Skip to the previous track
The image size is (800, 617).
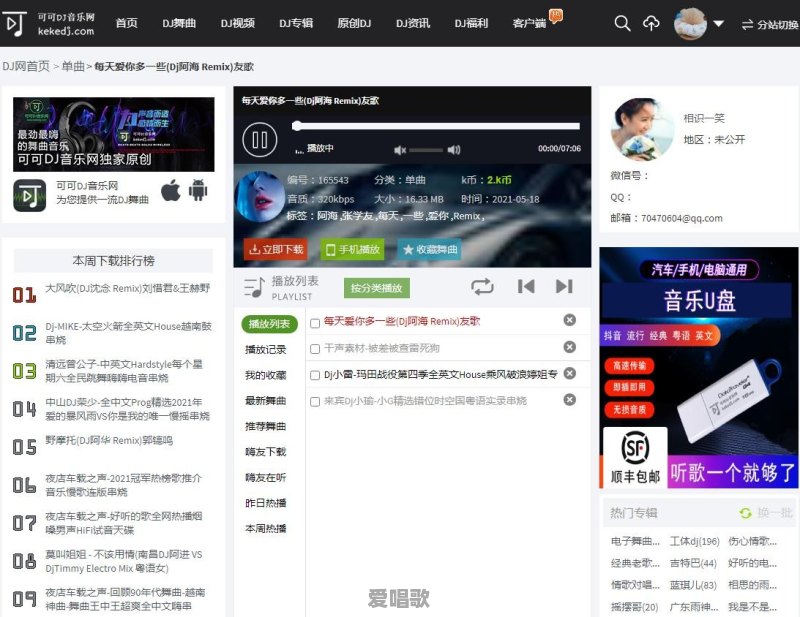click(526, 286)
